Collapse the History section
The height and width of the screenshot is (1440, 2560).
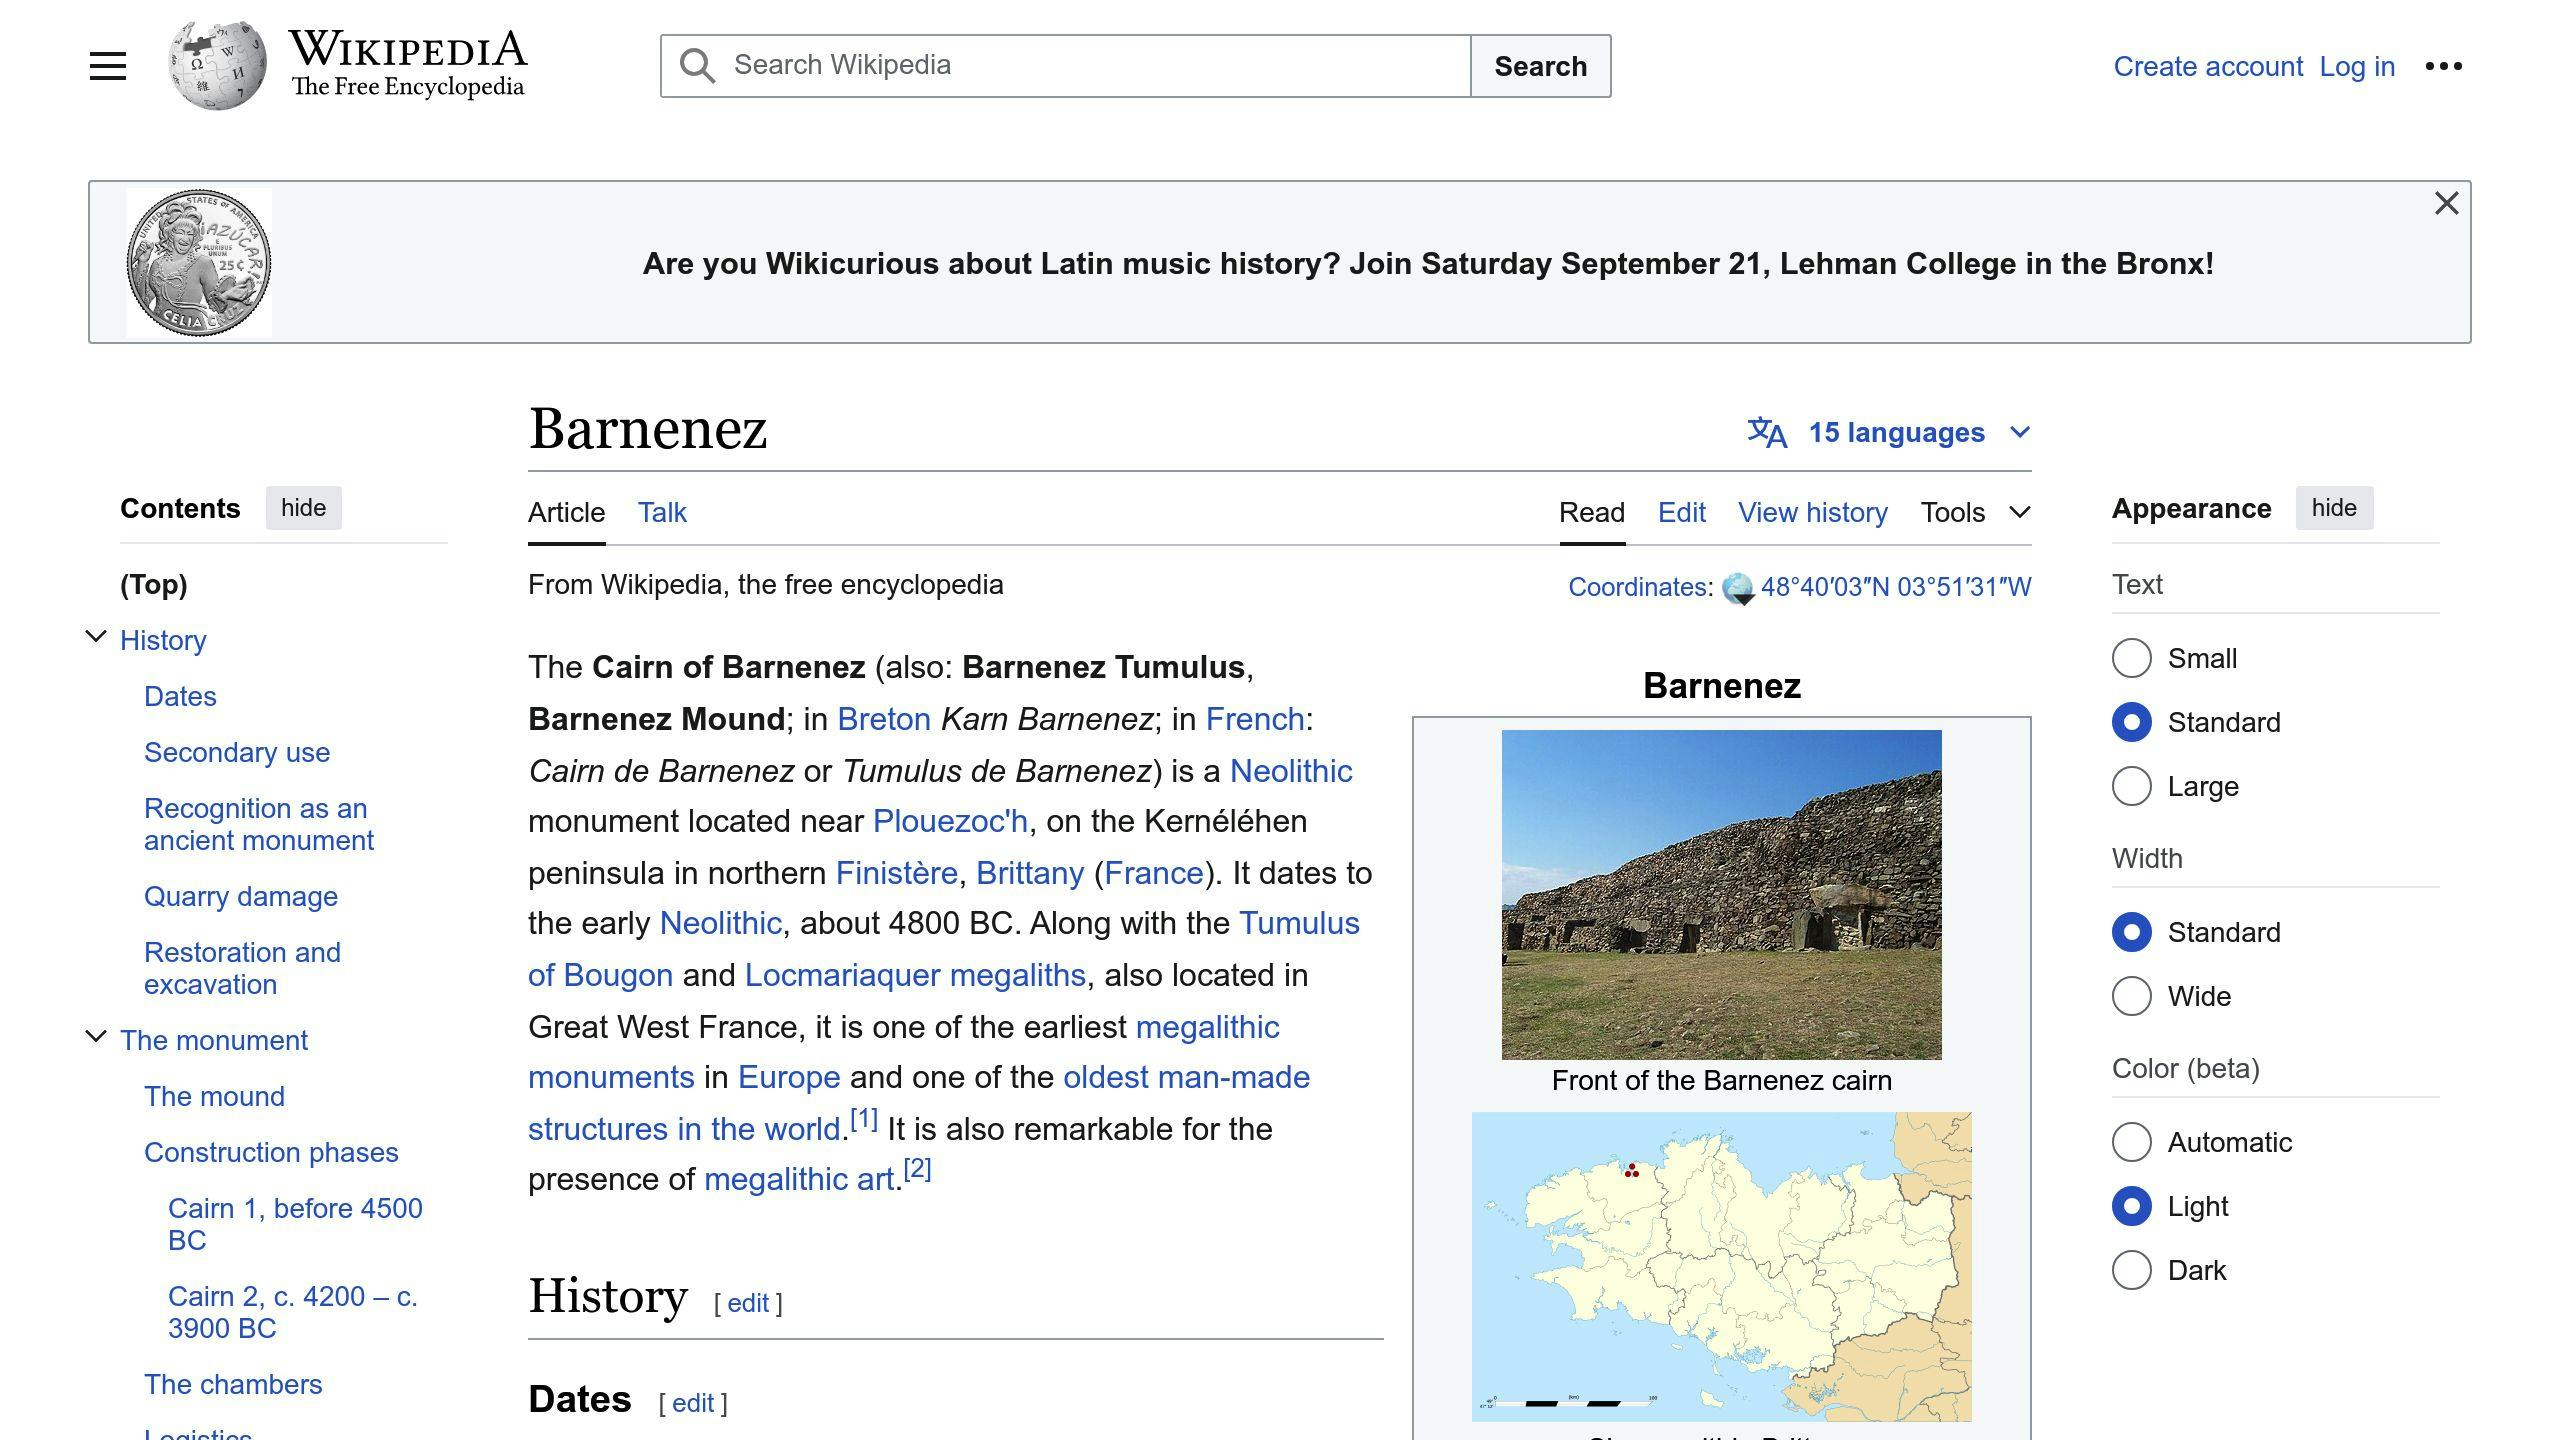tap(95, 638)
